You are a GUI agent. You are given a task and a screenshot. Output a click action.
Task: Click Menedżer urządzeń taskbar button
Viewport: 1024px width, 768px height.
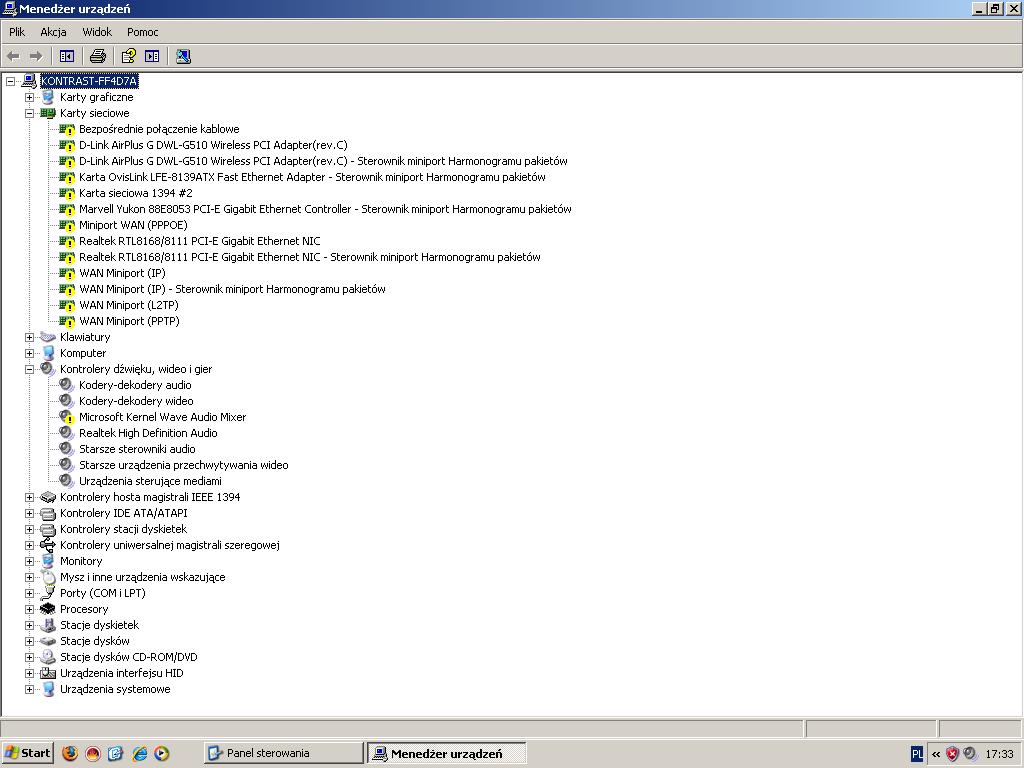(x=447, y=753)
